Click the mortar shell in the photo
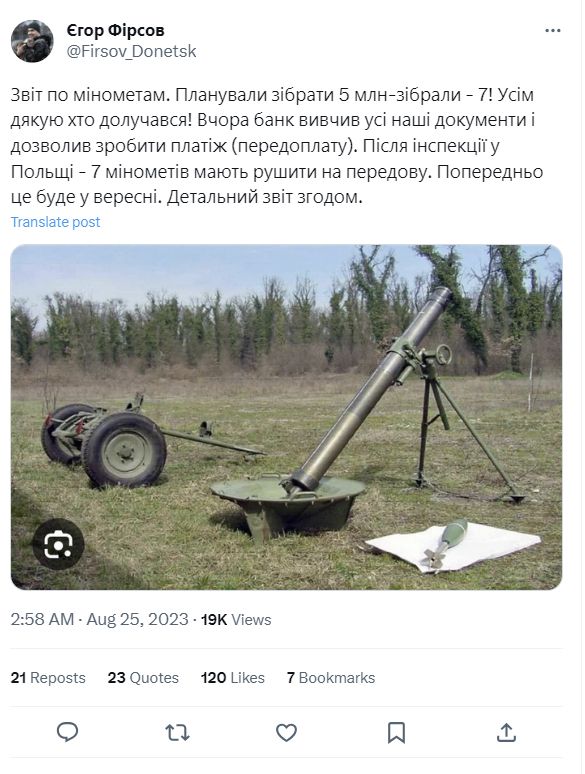Image resolution: width=585 pixels, height=774 pixels. [444, 544]
